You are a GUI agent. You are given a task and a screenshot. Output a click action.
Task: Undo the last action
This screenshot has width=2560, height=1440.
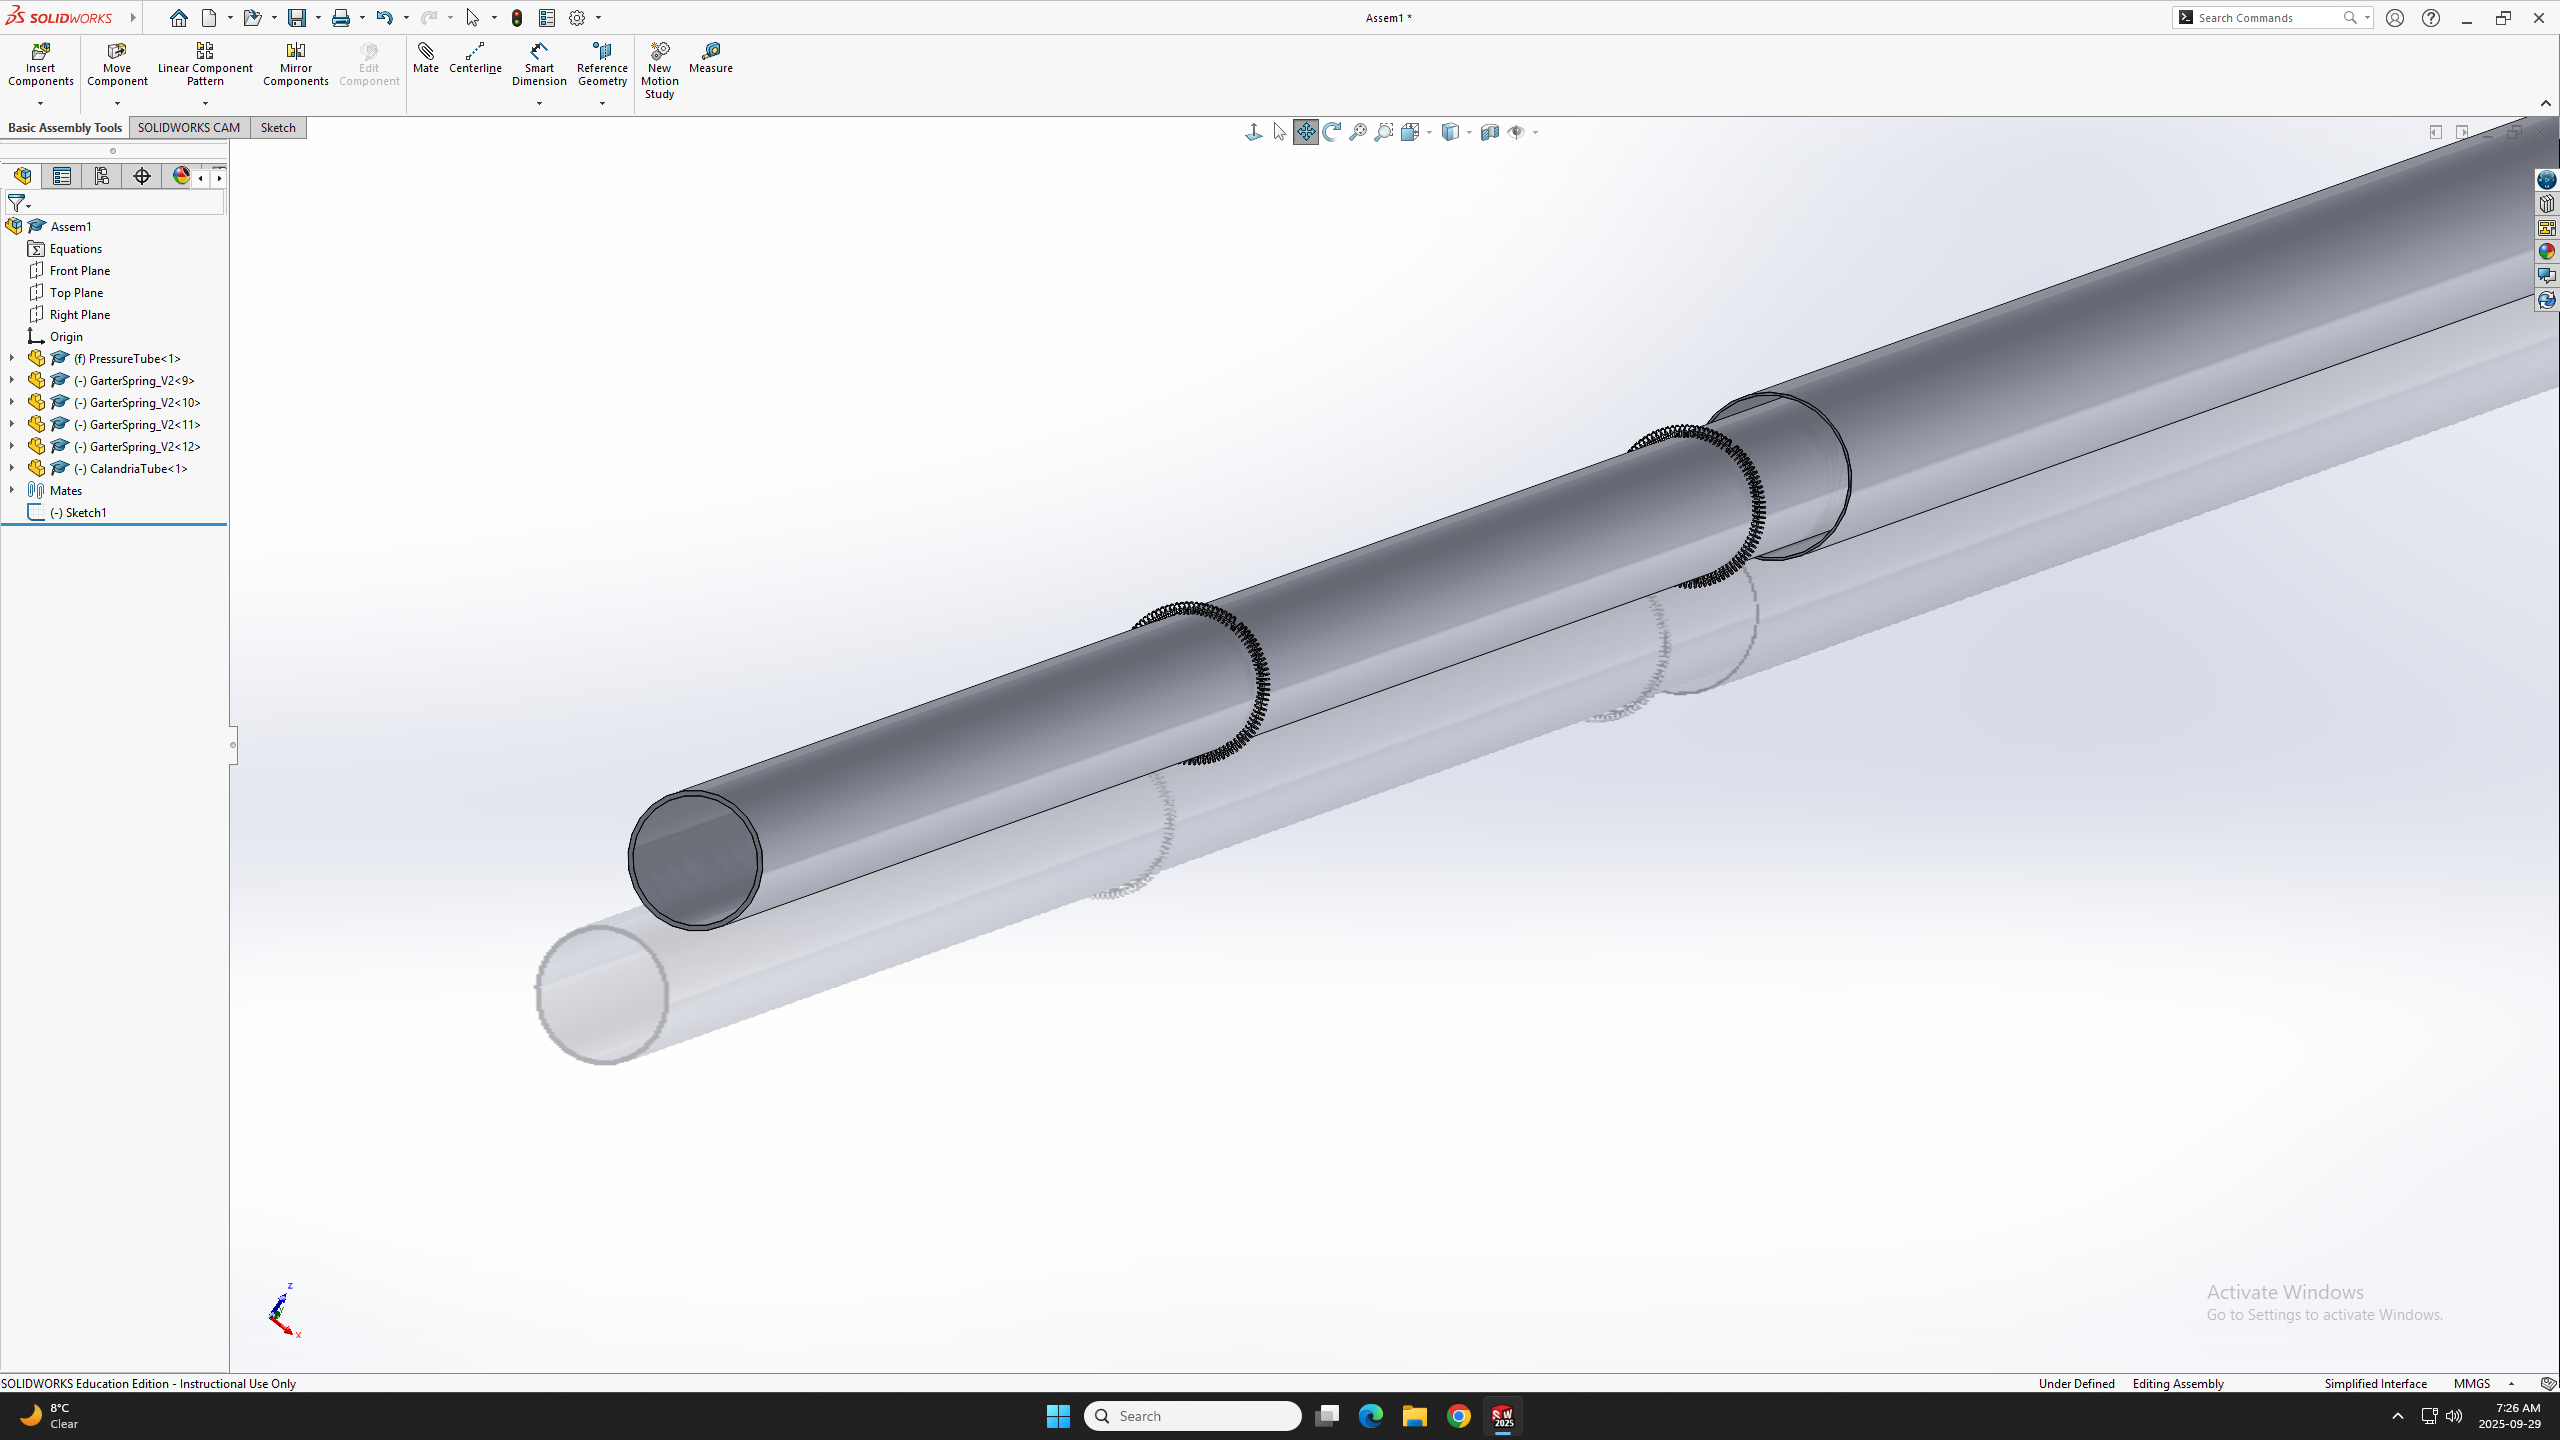coord(385,18)
